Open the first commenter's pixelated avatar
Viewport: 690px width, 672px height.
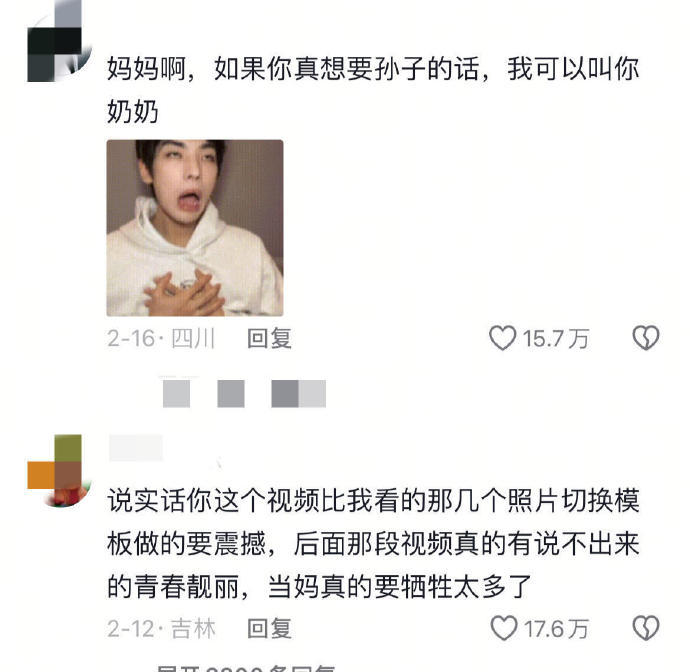pyautogui.click(x=59, y=42)
